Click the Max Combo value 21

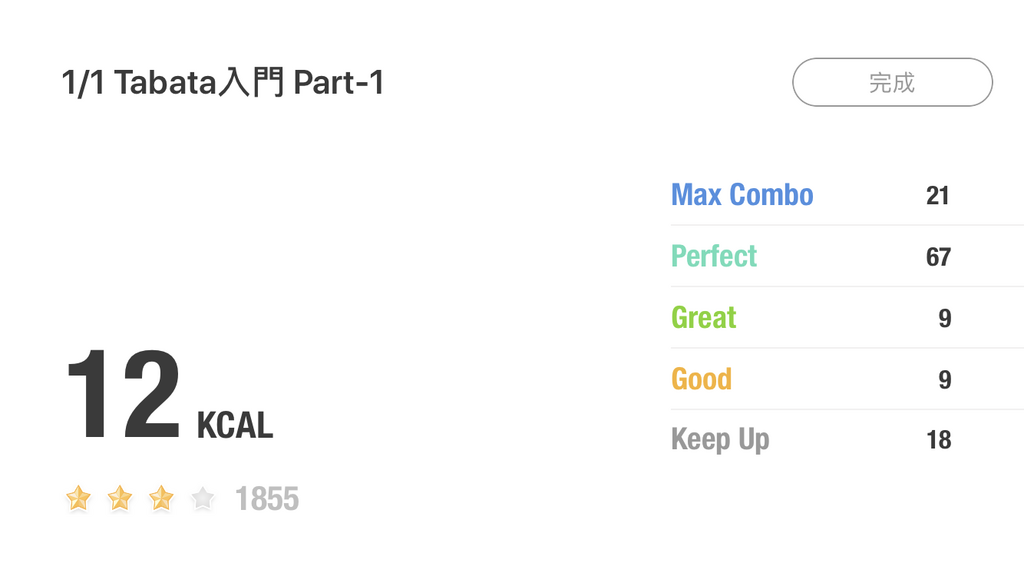pyautogui.click(x=937, y=195)
